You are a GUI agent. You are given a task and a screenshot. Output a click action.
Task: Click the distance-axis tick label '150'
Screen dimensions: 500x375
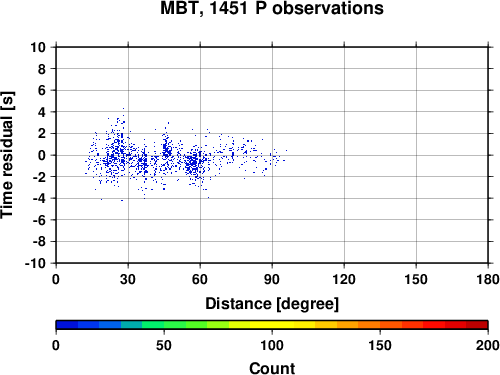point(416,279)
